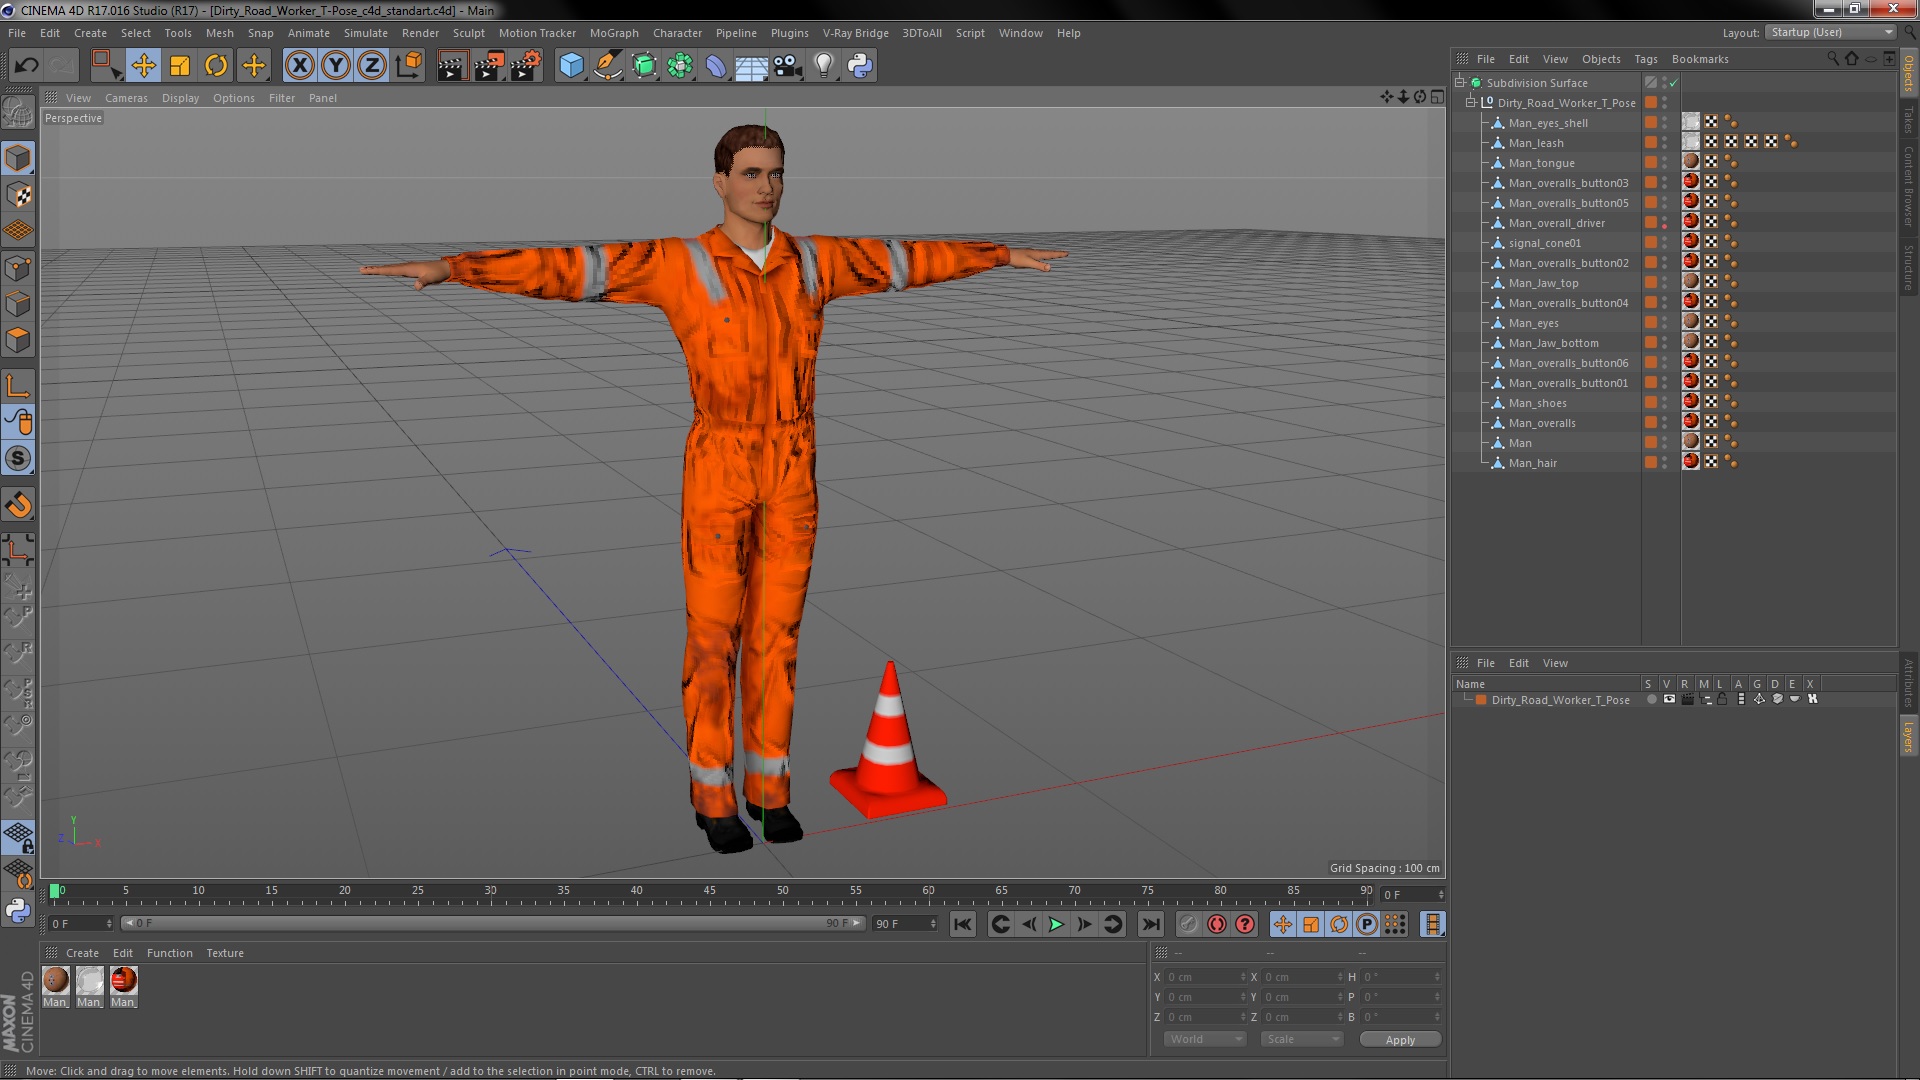Screen dimensions: 1920x1080
Task: Play the animation forward
Action: [1056, 924]
